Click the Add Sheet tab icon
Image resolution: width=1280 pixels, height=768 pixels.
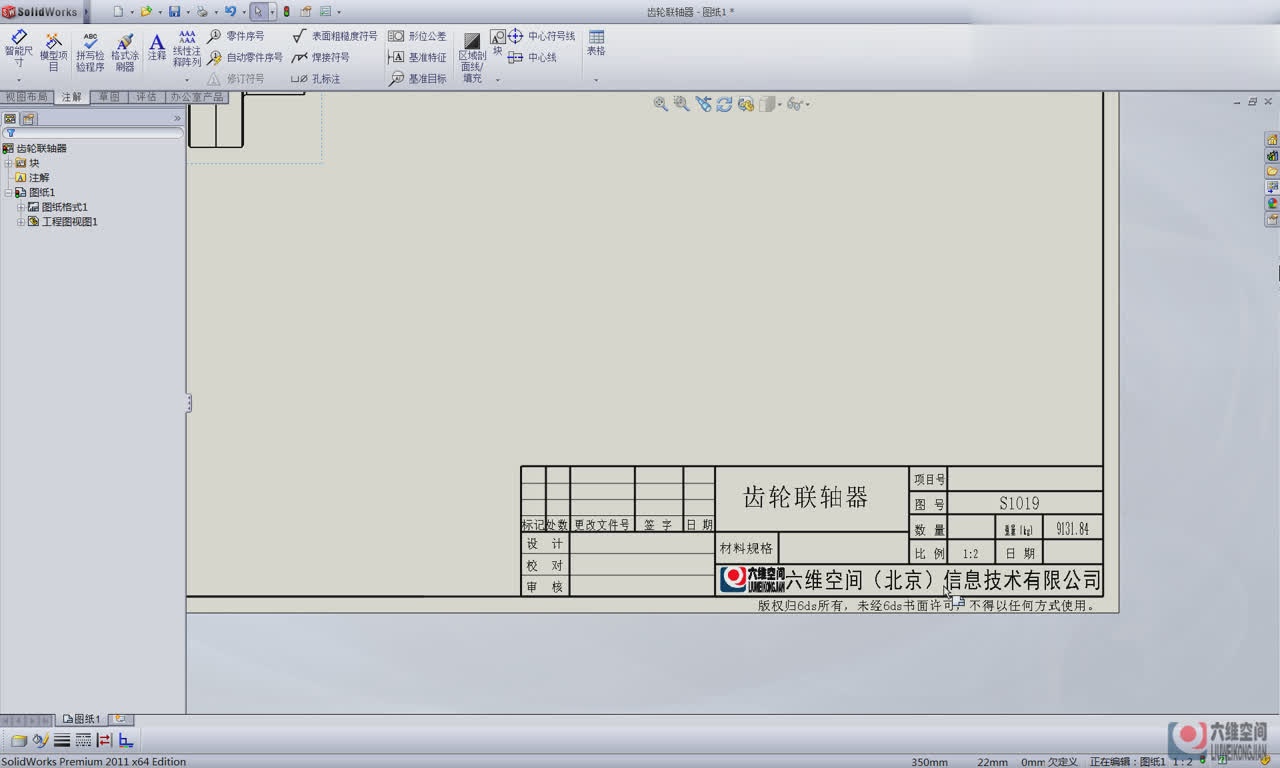[120, 719]
